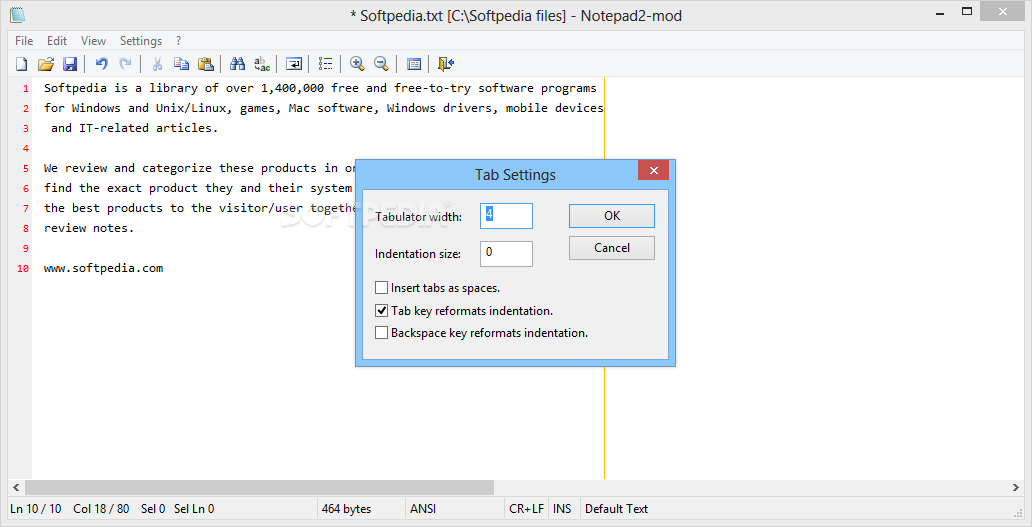This screenshot has width=1032, height=527.
Task: Undo the last edit
Action: (101, 64)
